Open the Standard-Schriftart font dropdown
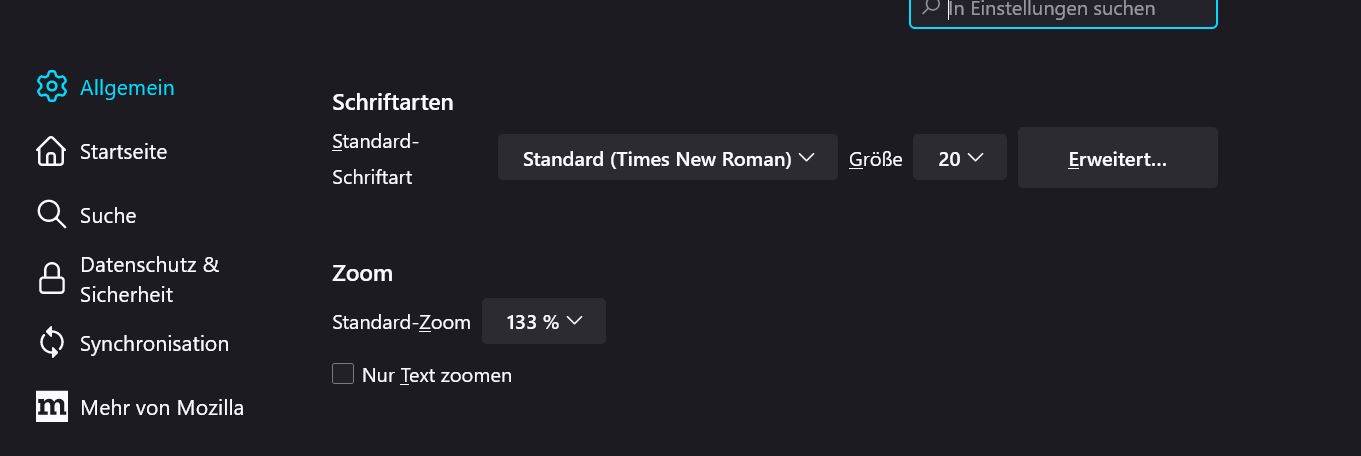 [x=667, y=158]
